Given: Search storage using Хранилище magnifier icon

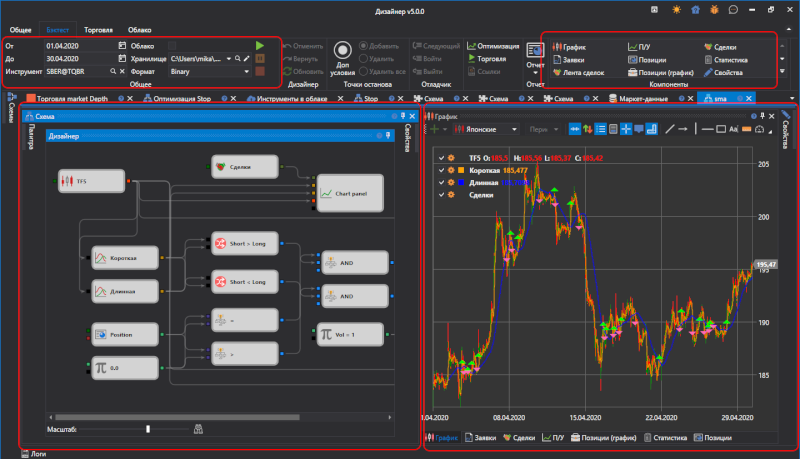Looking at the screenshot, I should coord(238,59).
